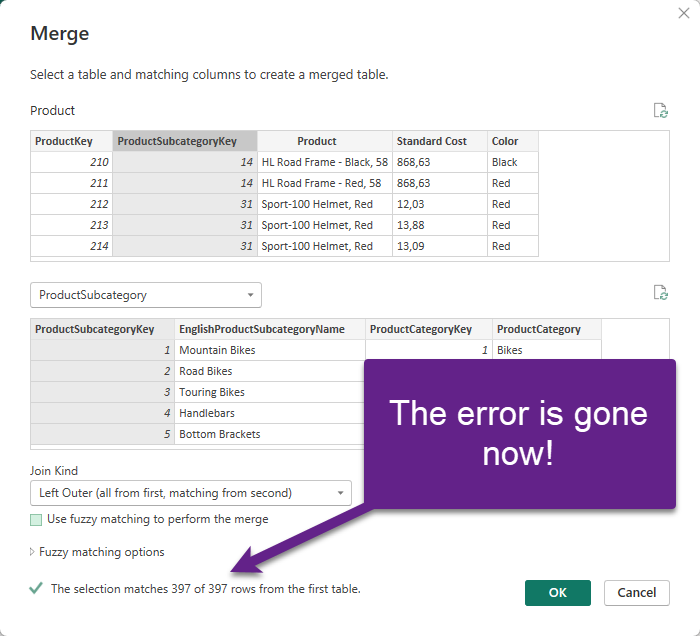700x636 pixels.
Task: Click the green match status checkmark icon
Action: pyautogui.click(x=37, y=589)
